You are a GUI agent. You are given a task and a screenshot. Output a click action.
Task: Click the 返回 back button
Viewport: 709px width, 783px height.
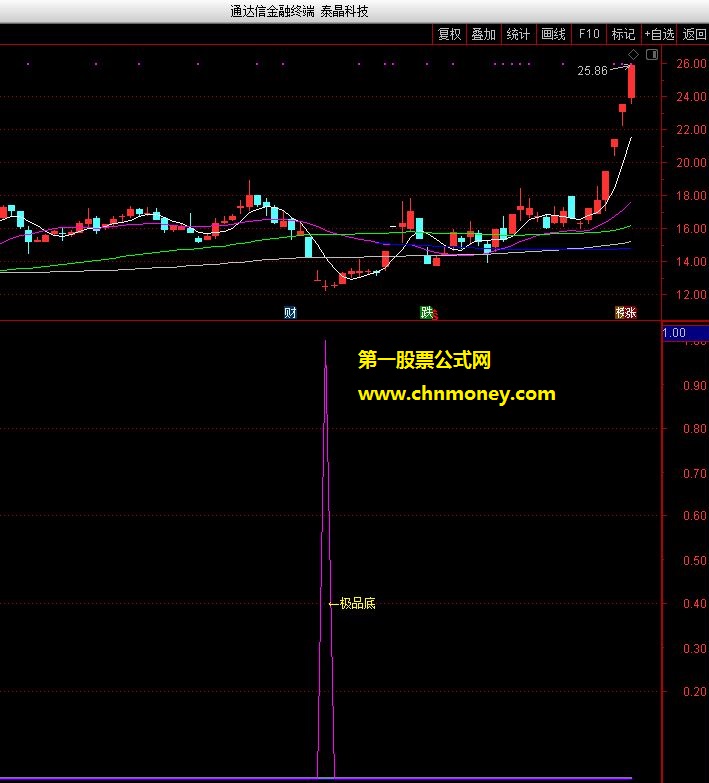click(694, 34)
